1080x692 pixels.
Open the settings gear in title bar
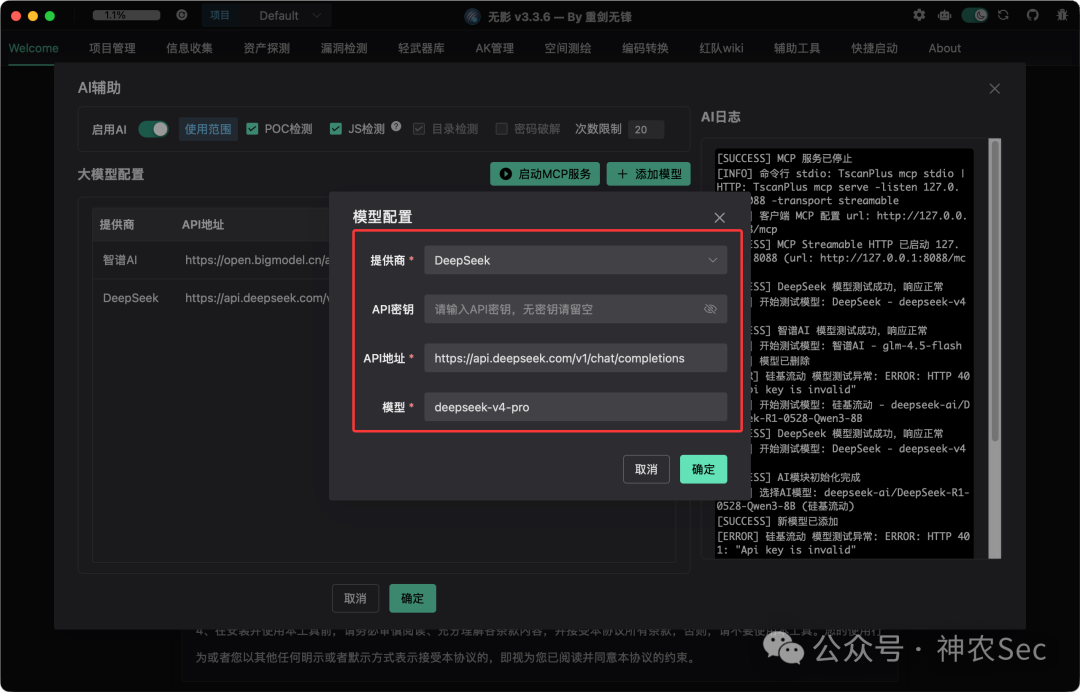tap(919, 15)
